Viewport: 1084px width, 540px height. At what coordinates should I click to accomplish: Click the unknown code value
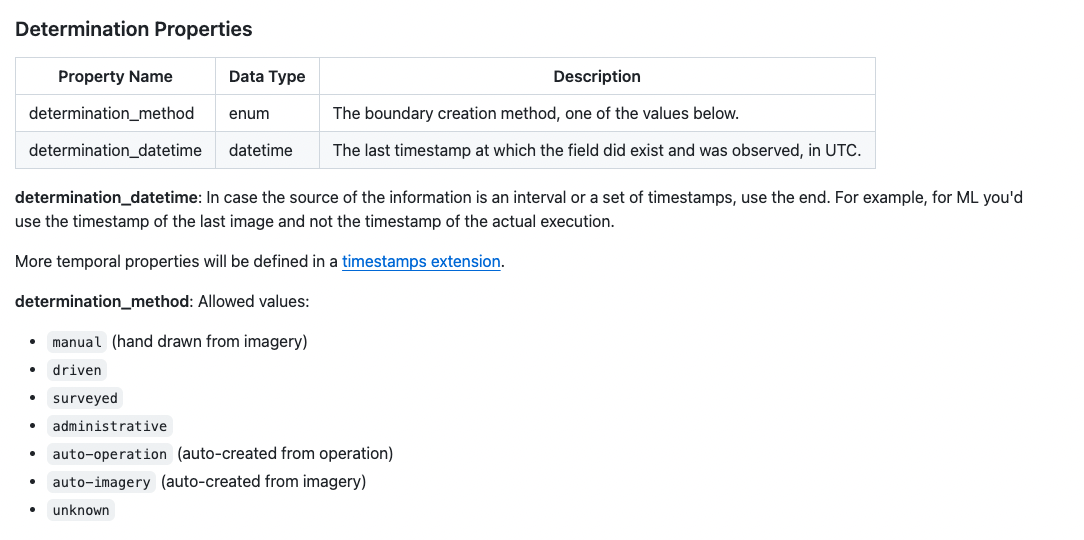pyautogui.click(x=81, y=510)
